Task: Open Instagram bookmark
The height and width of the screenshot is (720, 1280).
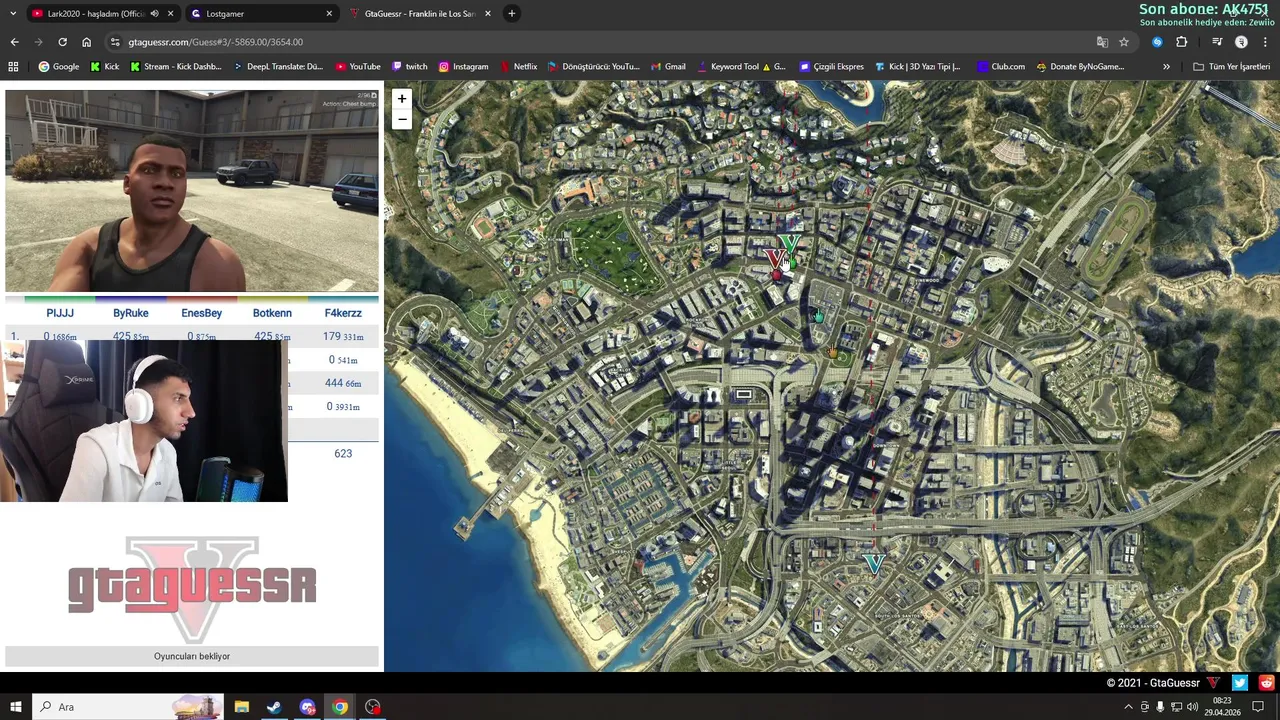Action: [x=464, y=67]
